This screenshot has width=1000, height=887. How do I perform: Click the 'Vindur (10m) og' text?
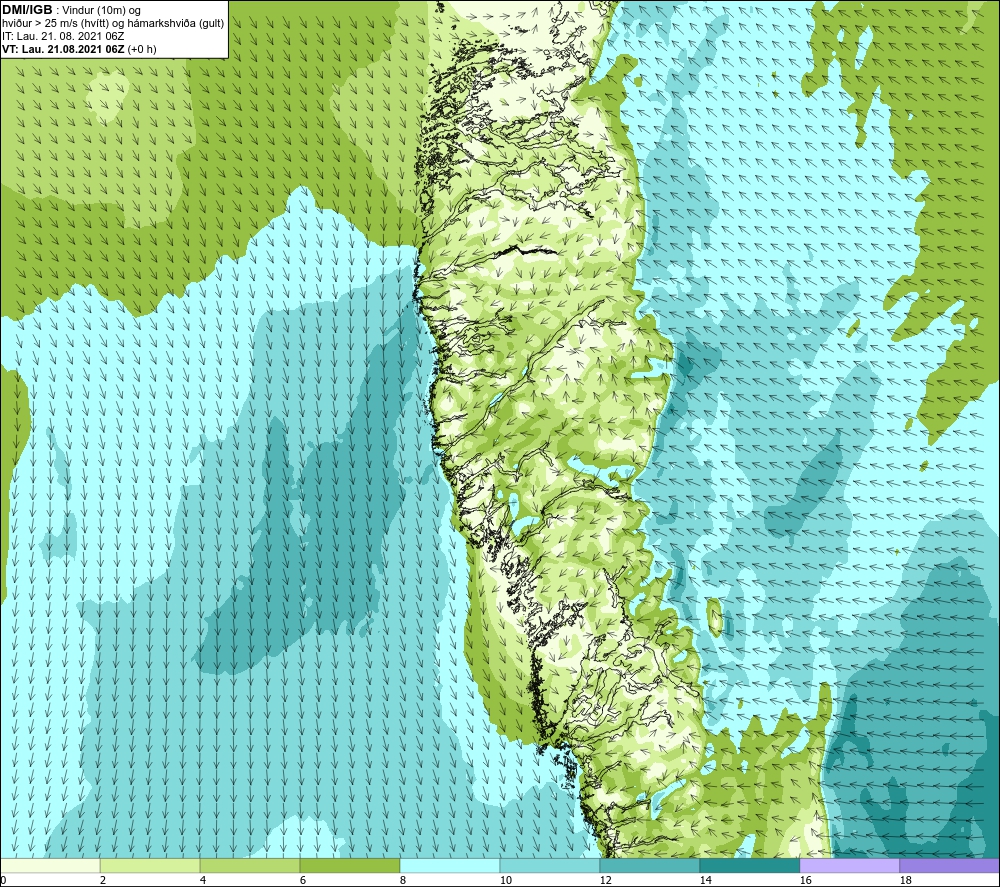(x=101, y=10)
